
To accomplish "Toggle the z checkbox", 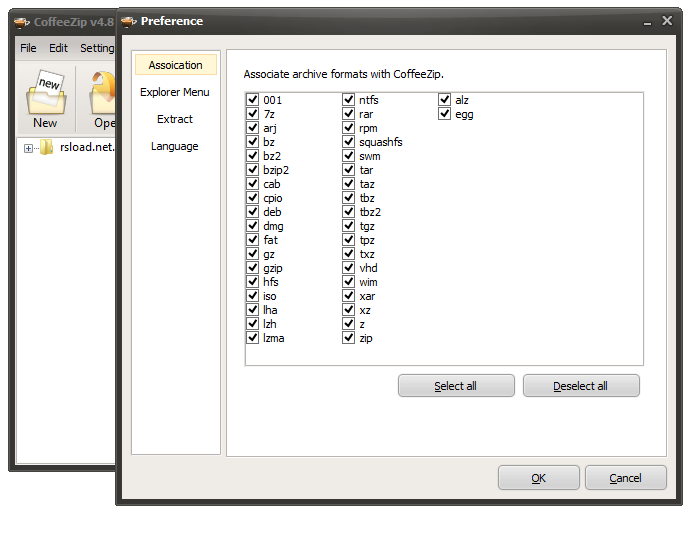I will (349, 324).
